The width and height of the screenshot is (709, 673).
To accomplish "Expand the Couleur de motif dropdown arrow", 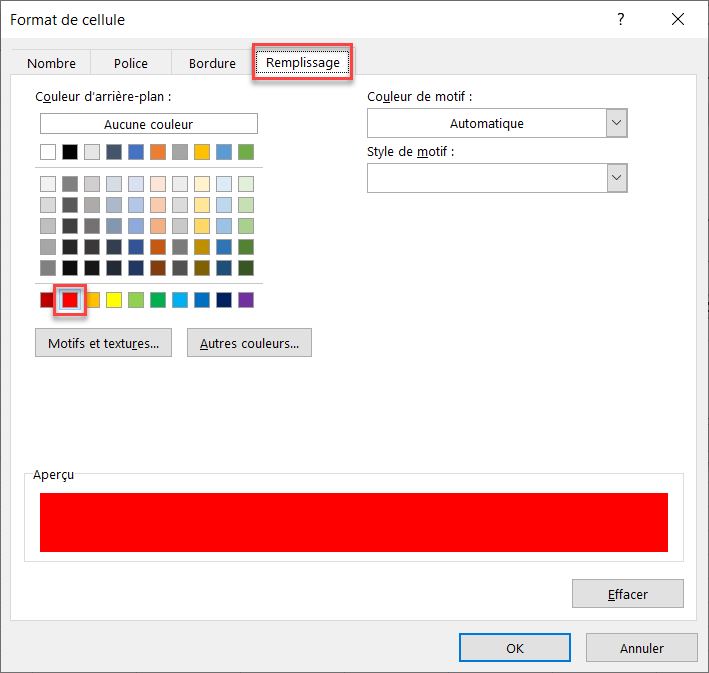I will 616,123.
